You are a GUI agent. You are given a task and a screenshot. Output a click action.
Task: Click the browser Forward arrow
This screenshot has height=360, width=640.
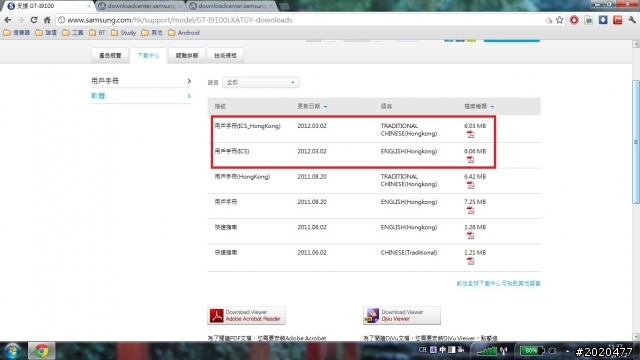click(20, 20)
